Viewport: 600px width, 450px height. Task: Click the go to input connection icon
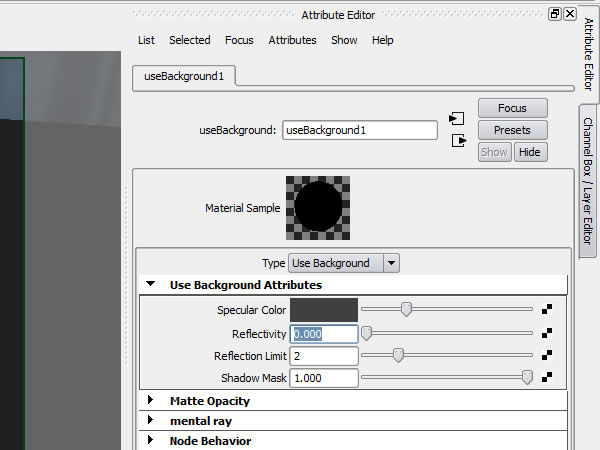(x=457, y=118)
